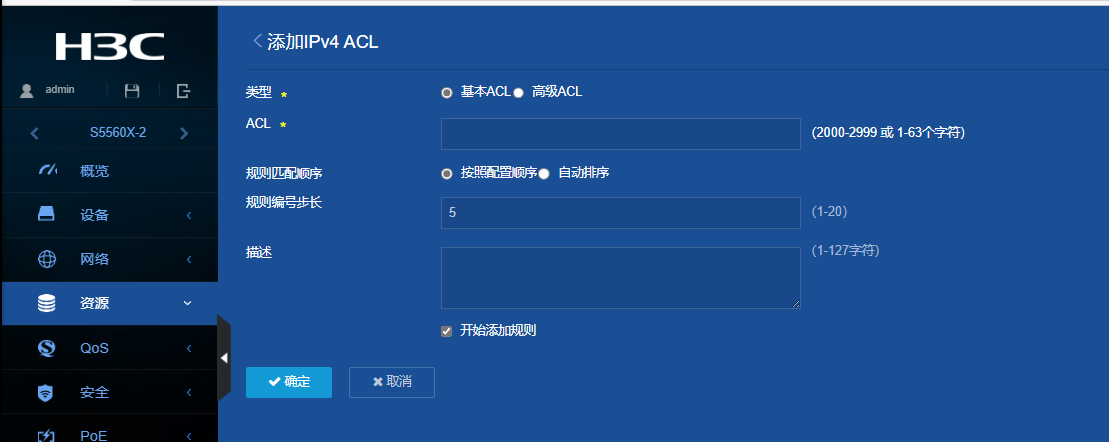Click the logout icon beside admin
This screenshot has height=442, width=1109.
click(x=183, y=91)
